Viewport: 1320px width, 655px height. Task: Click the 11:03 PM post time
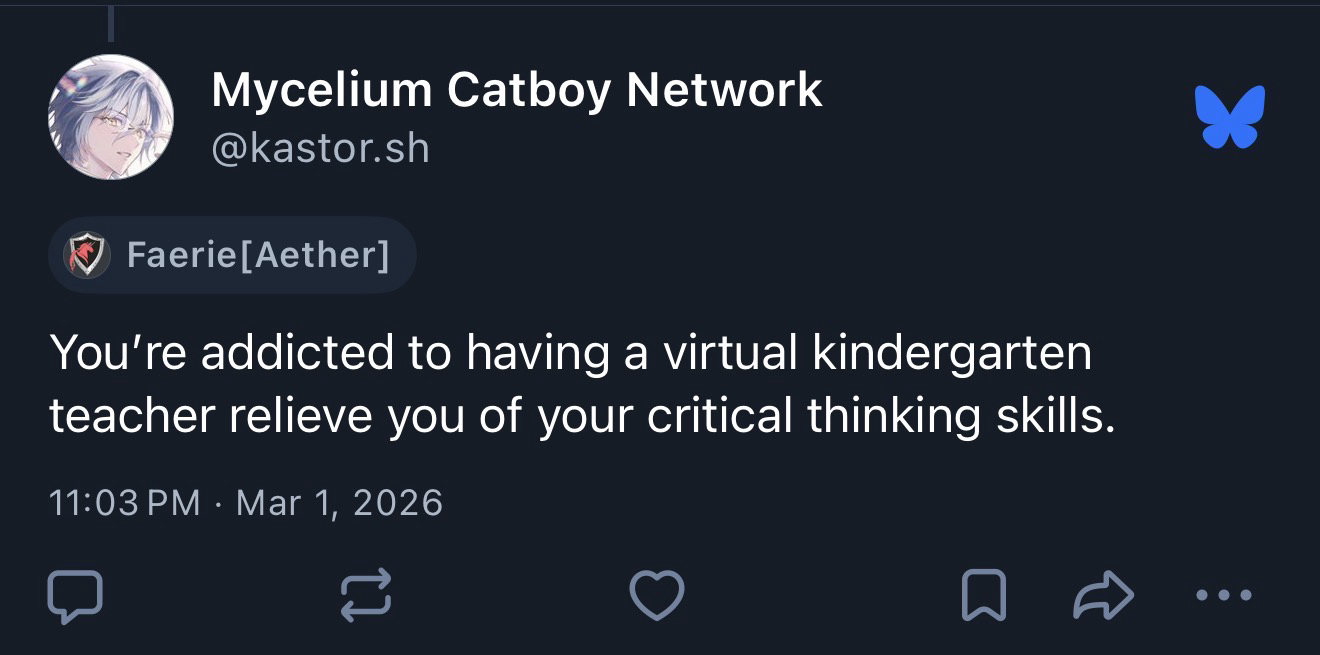(x=125, y=501)
